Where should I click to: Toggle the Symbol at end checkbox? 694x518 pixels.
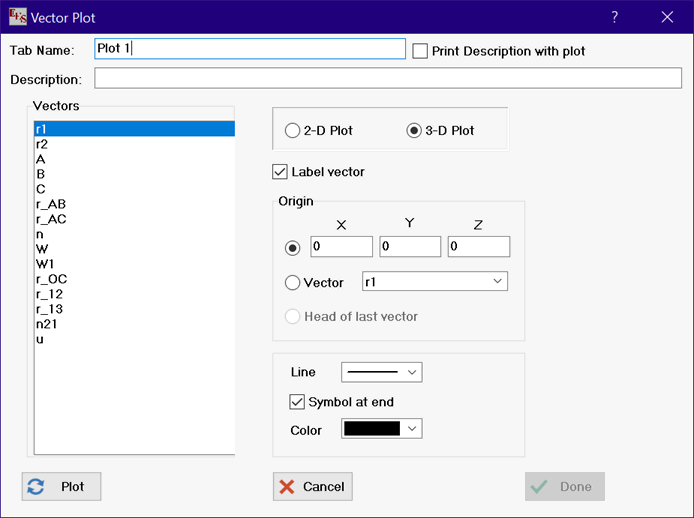pyautogui.click(x=297, y=402)
